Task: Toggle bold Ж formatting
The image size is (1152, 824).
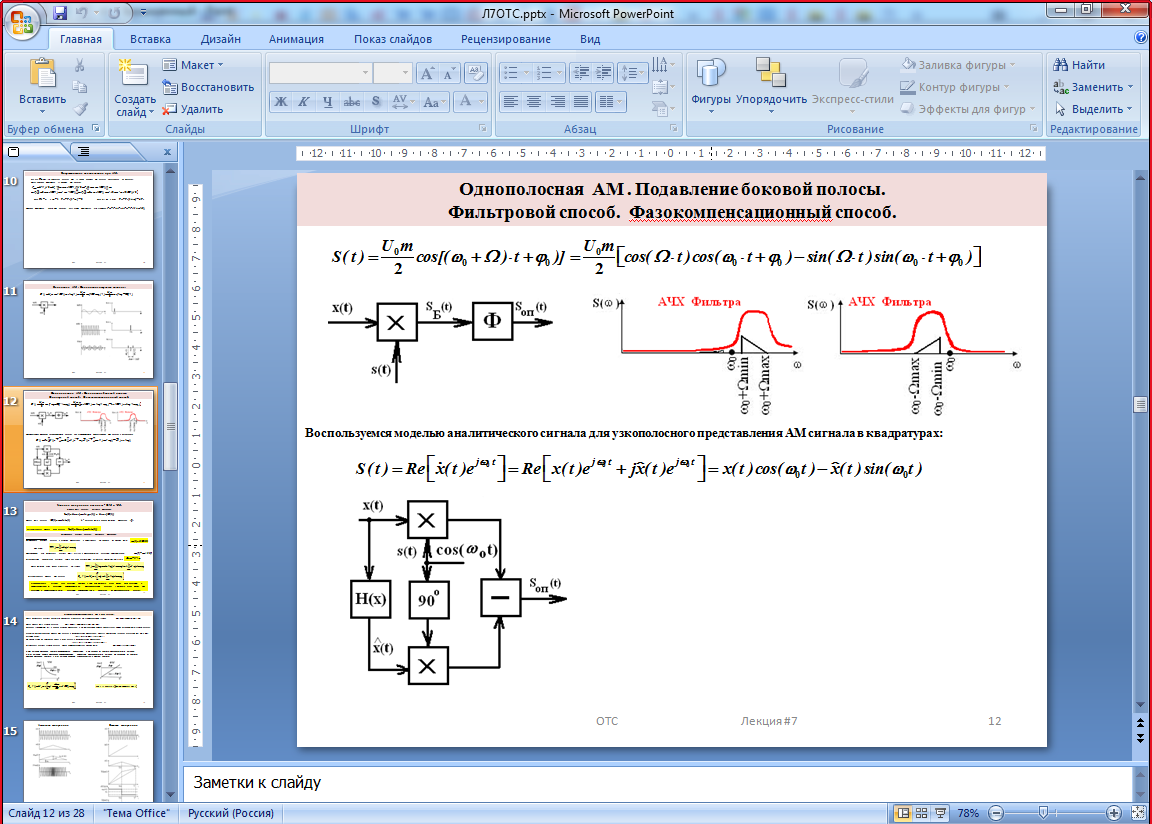Action: [x=281, y=102]
